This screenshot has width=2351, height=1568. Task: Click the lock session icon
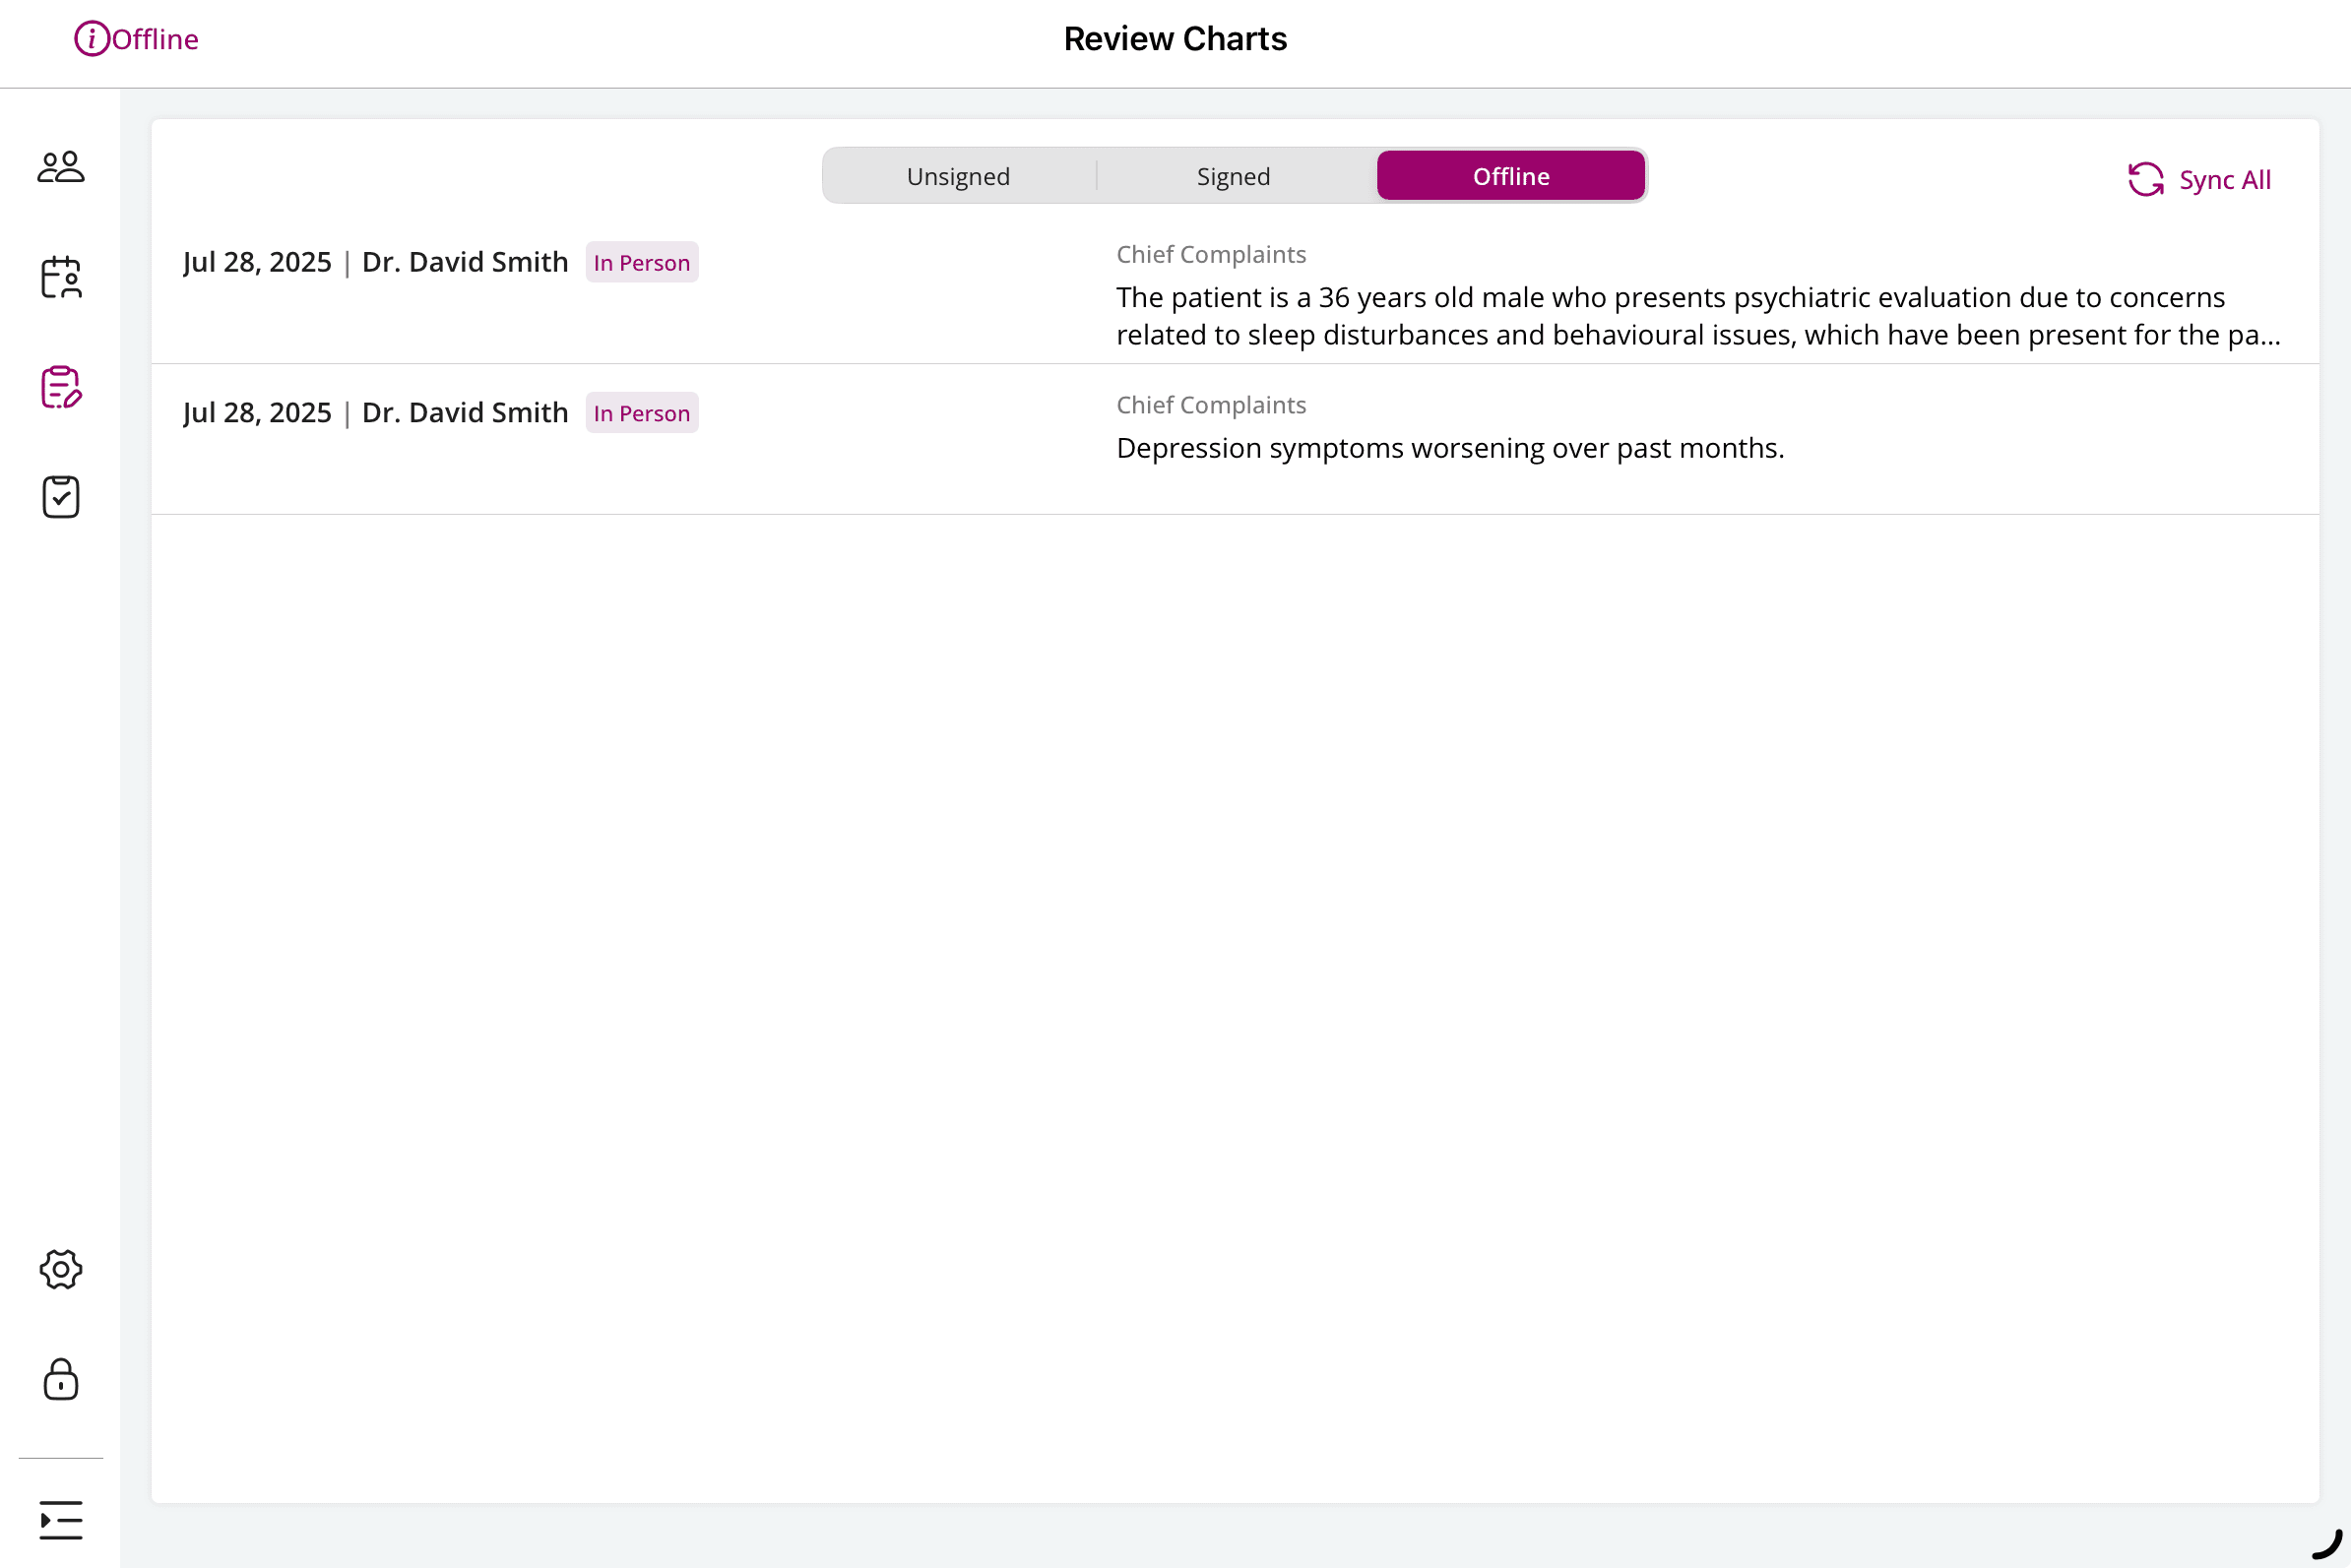60,1381
